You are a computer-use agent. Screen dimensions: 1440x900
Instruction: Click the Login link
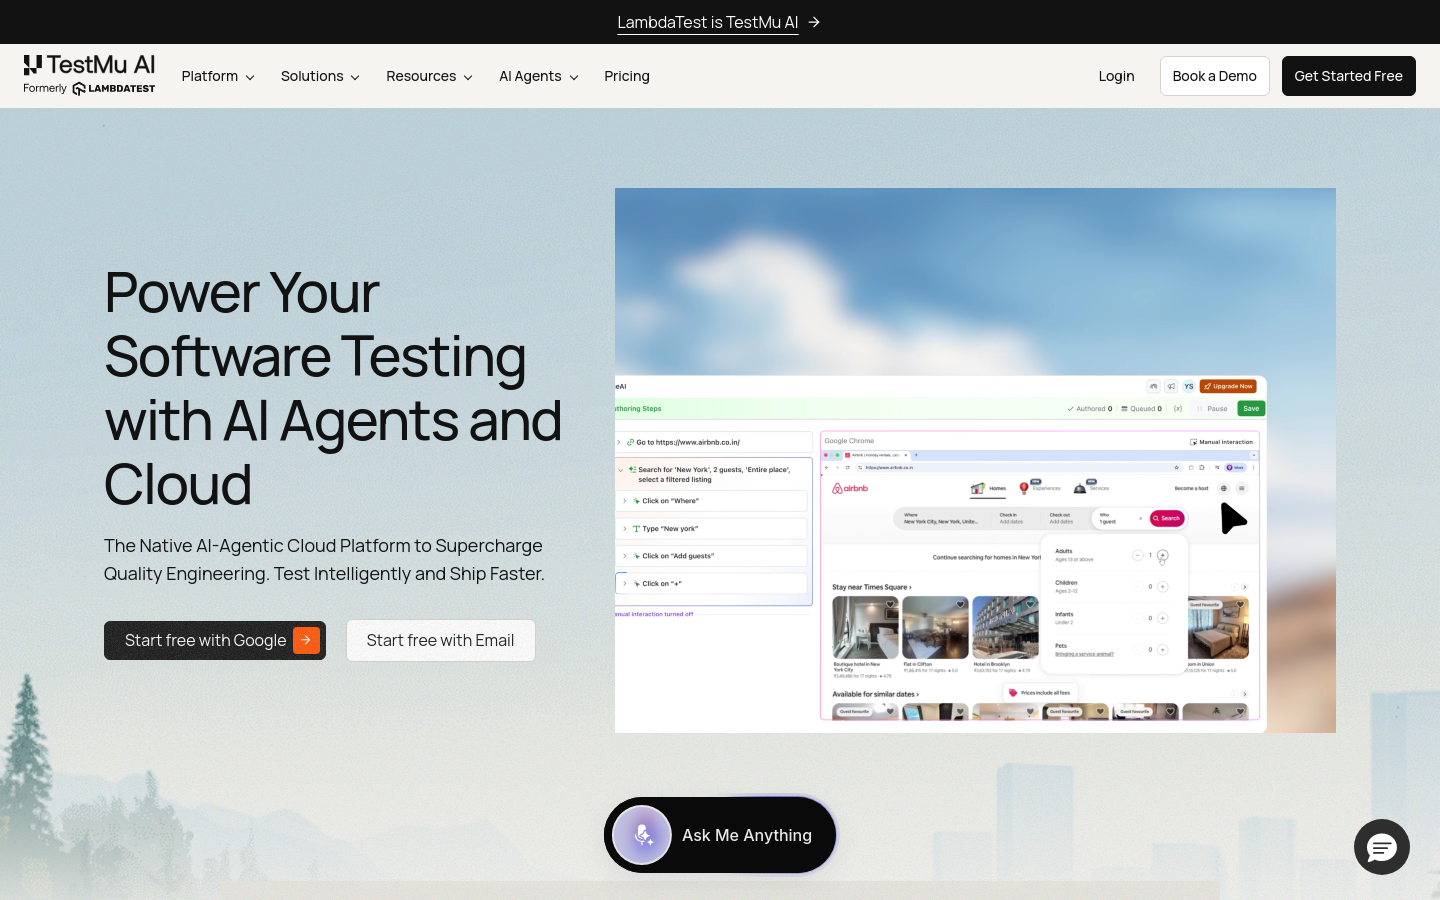[1116, 76]
